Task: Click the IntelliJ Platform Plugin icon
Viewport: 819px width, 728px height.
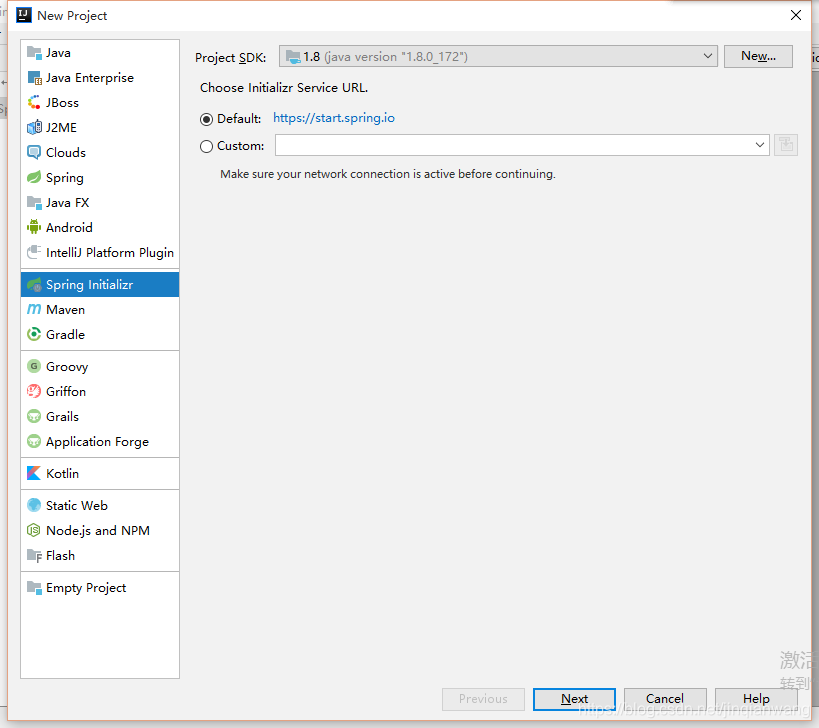Action: click(x=34, y=252)
